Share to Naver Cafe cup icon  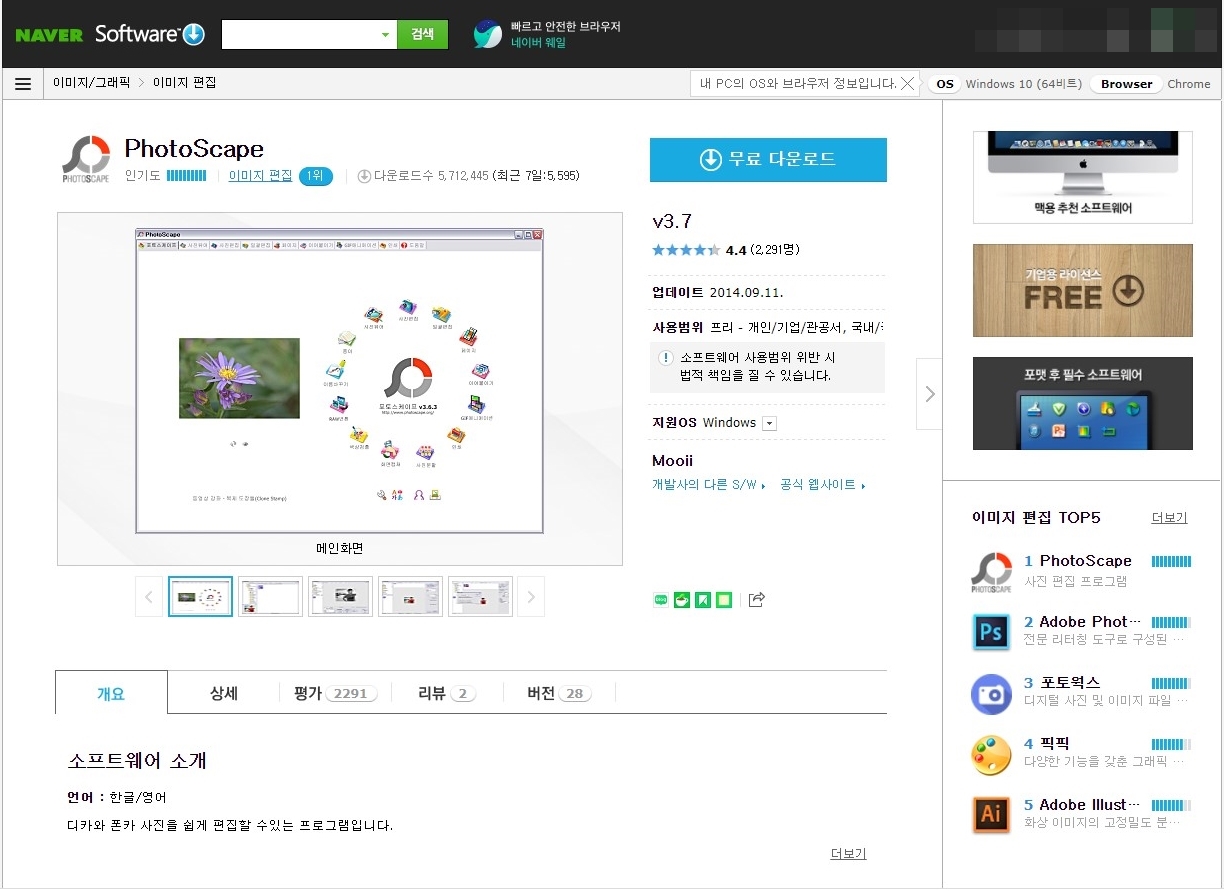[682, 600]
